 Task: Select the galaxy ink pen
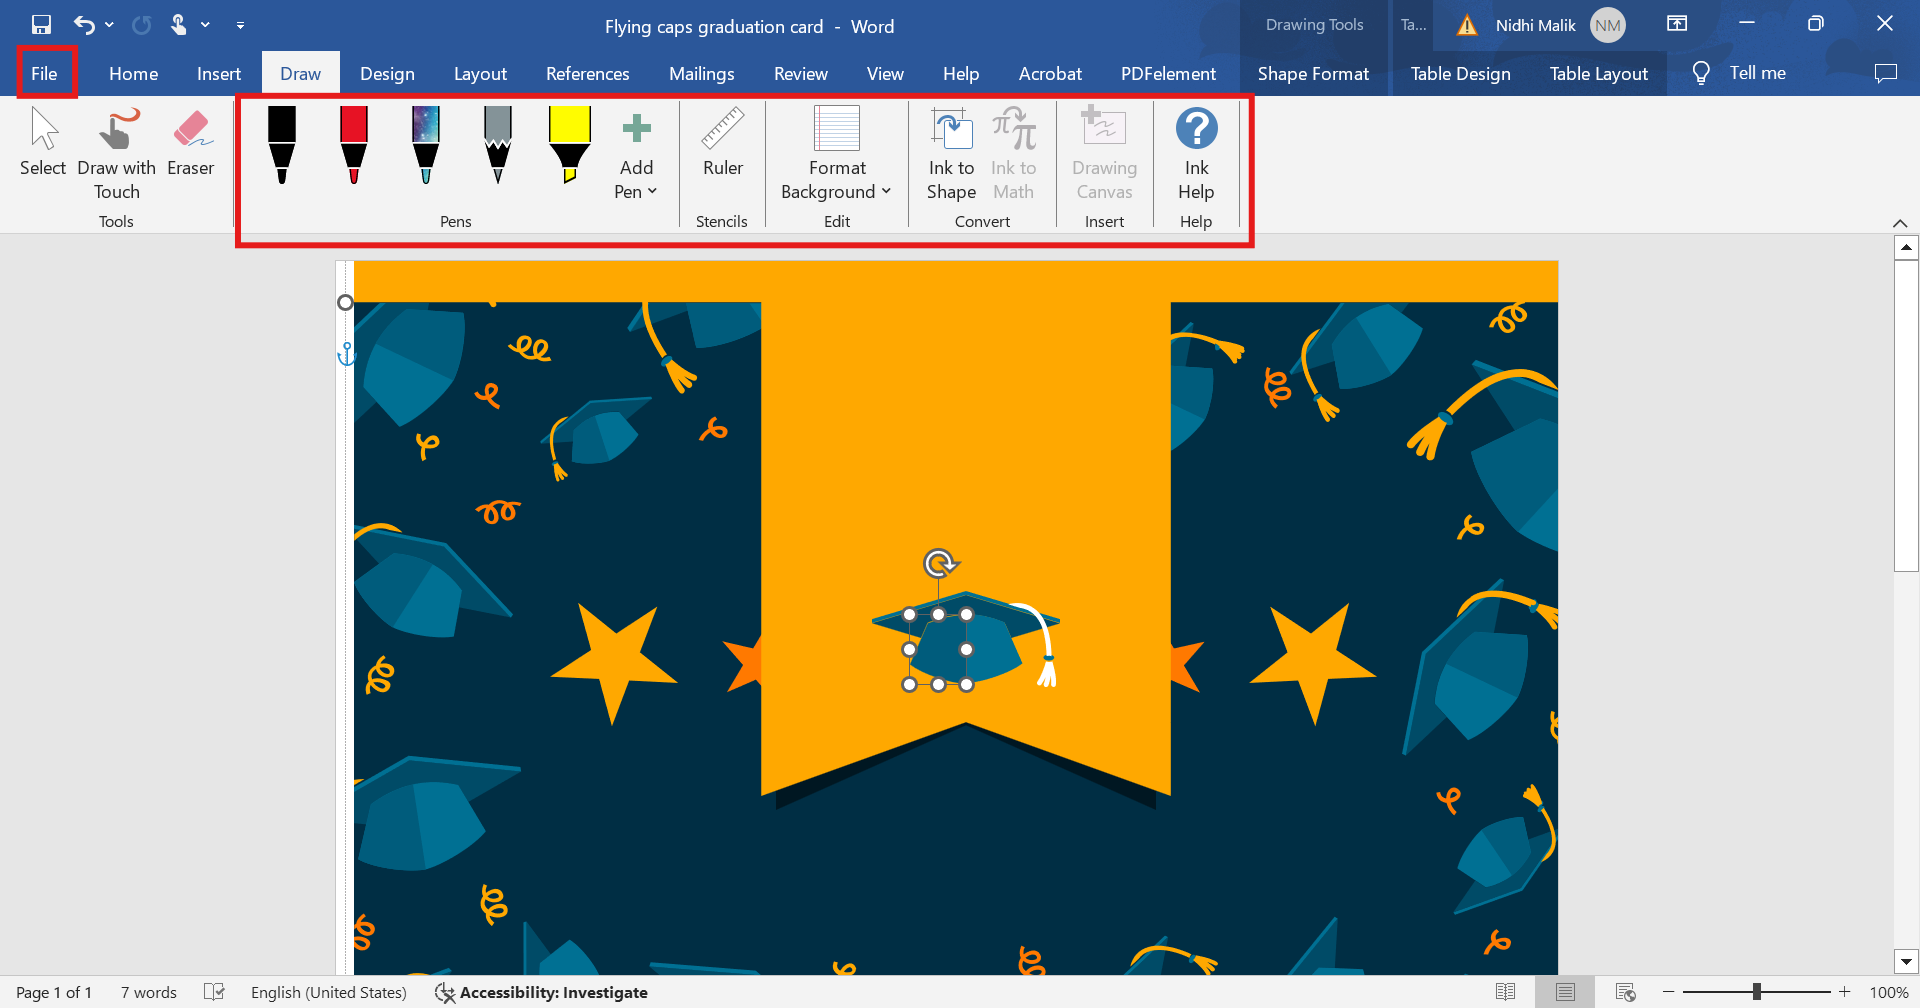pos(426,146)
